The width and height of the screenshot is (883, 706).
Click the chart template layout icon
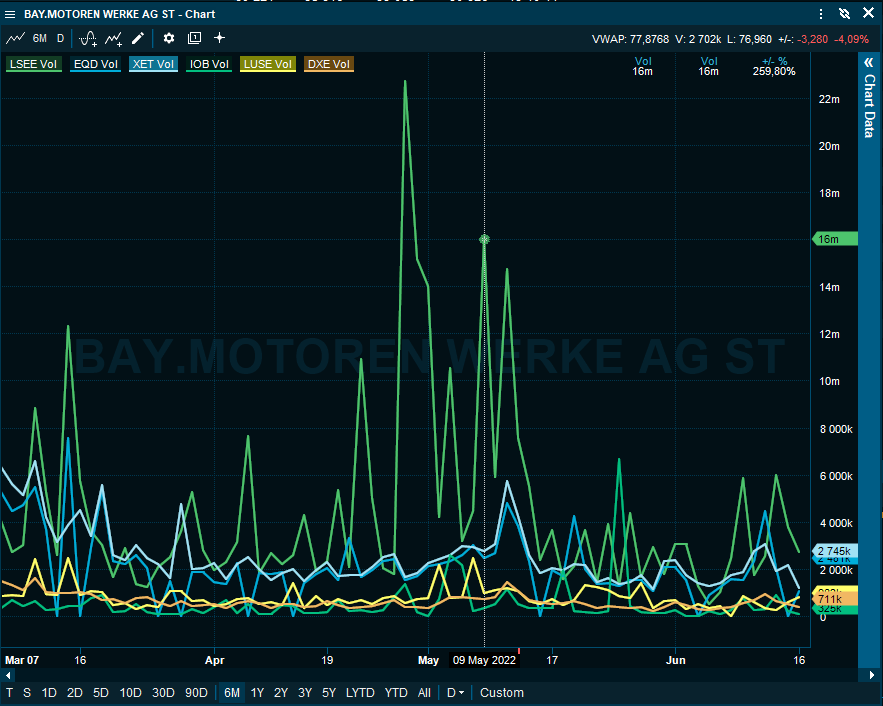[194, 38]
